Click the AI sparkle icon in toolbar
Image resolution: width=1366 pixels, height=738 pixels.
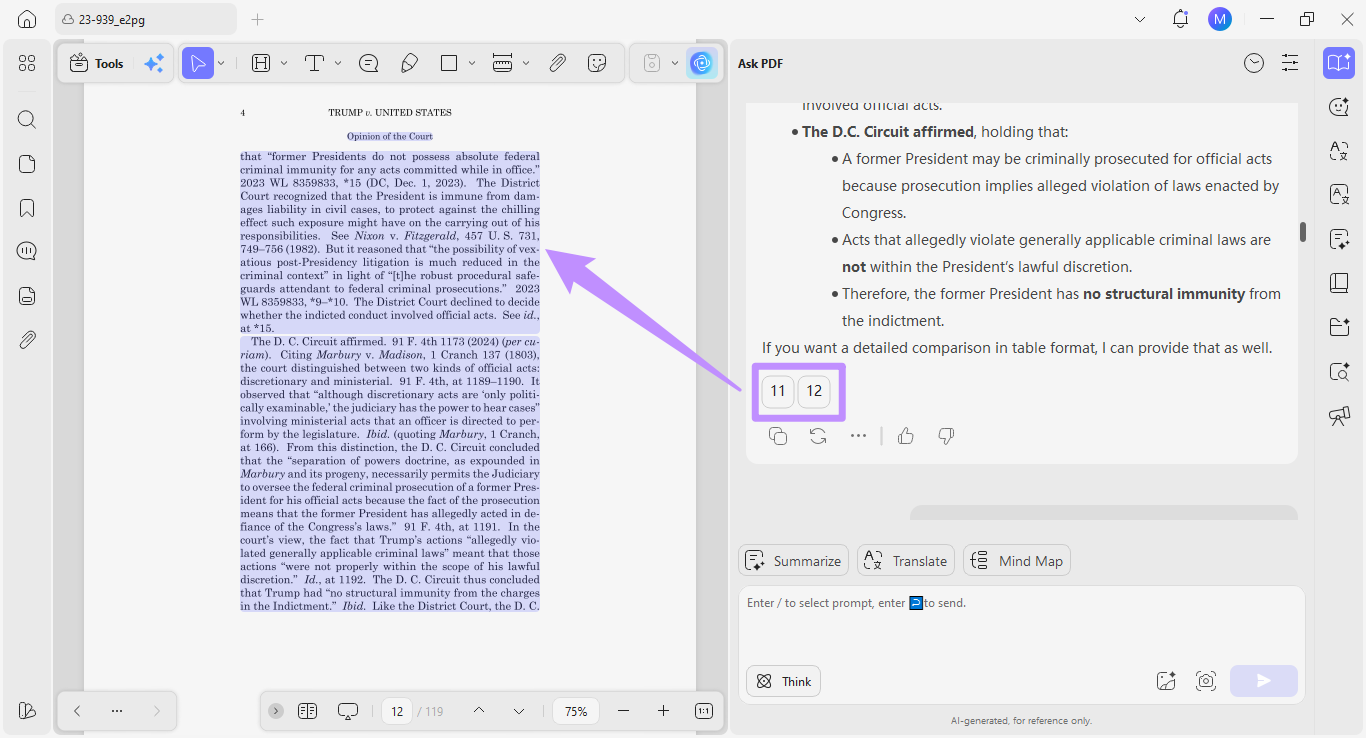click(x=154, y=63)
